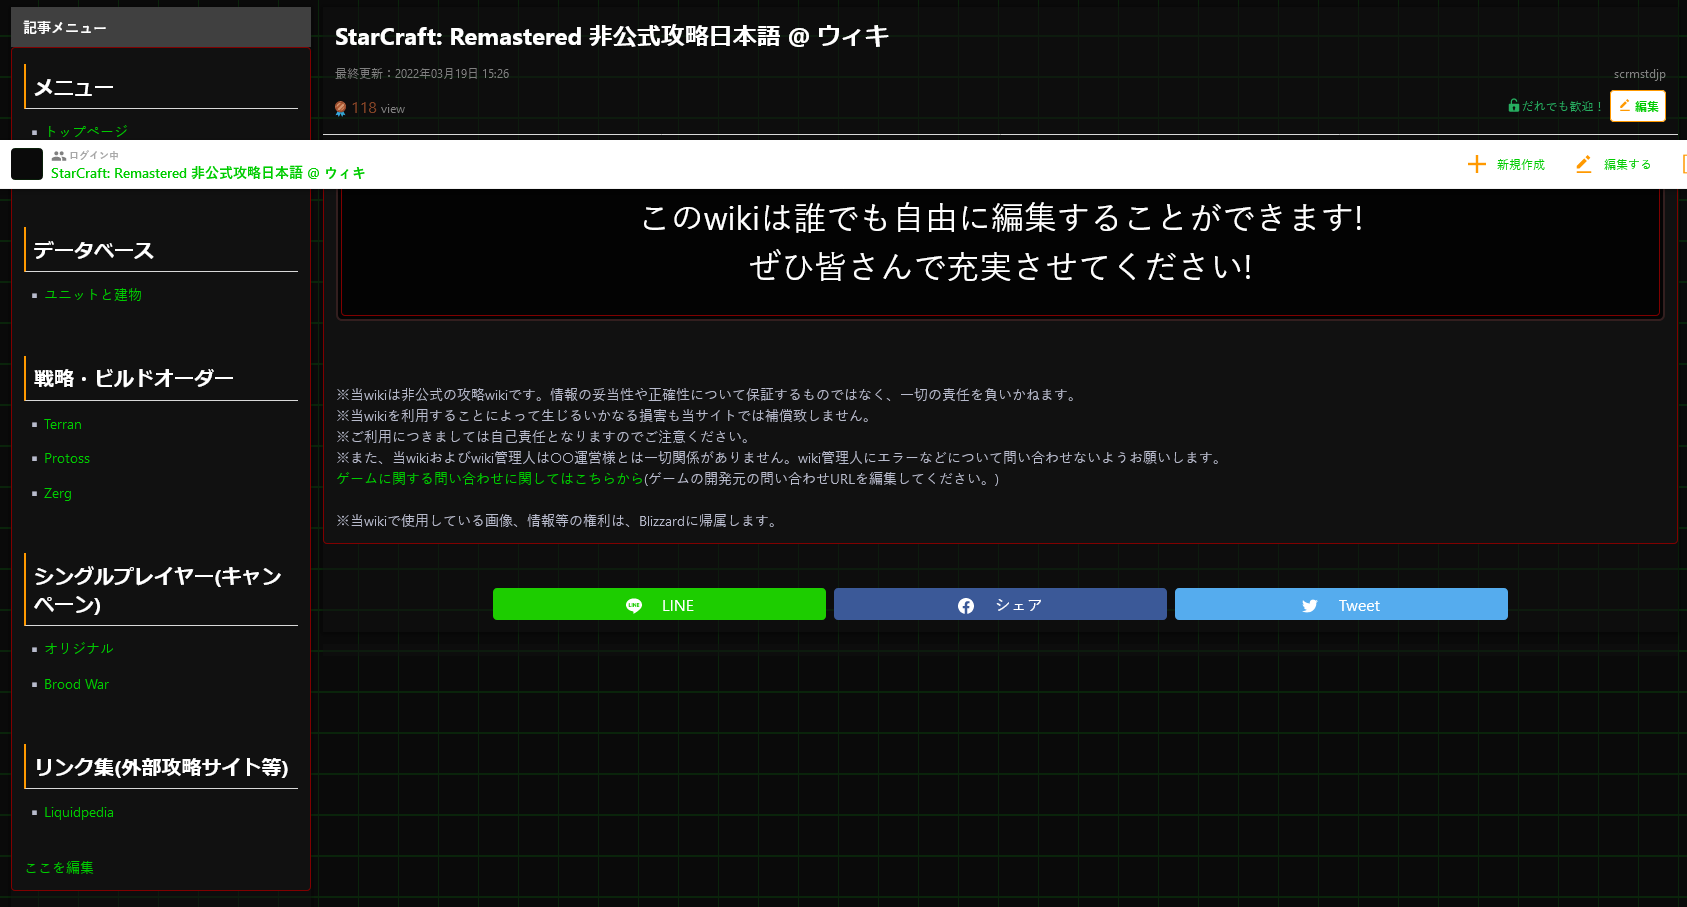Click the orange plus 新規作成 icon
1687x907 pixels.
pos(1476,164)
